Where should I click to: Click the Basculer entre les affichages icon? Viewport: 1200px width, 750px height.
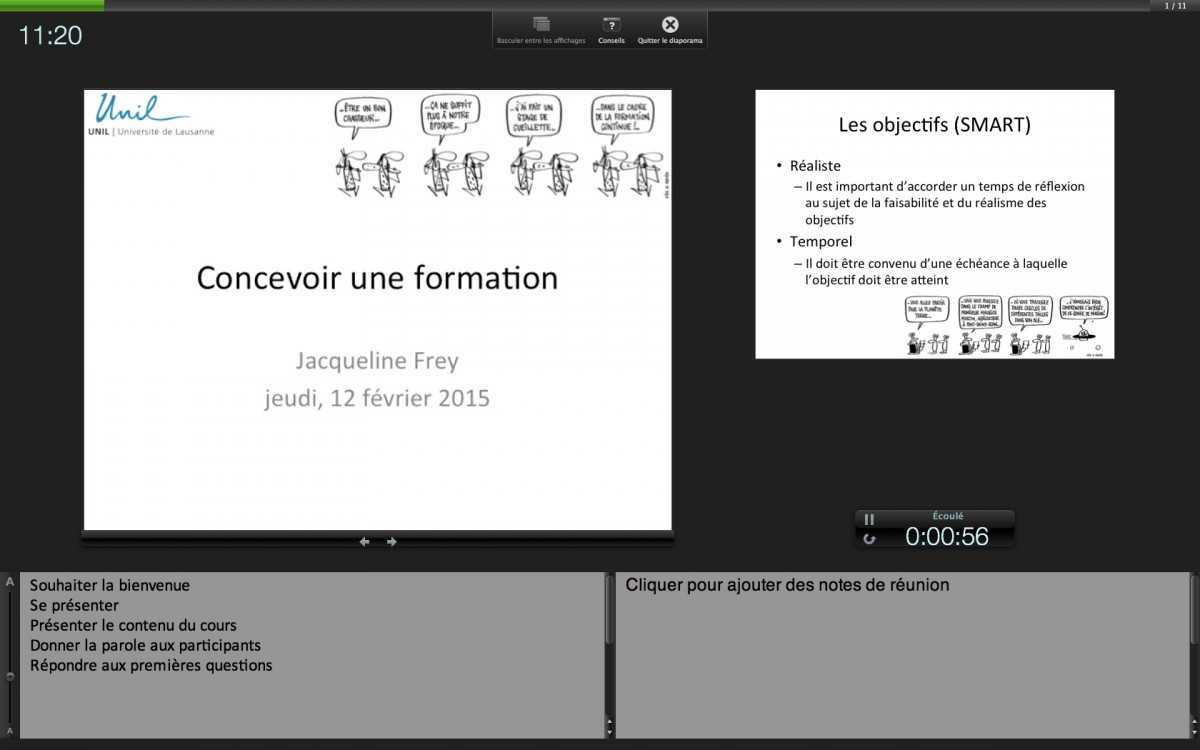point(541,25)
